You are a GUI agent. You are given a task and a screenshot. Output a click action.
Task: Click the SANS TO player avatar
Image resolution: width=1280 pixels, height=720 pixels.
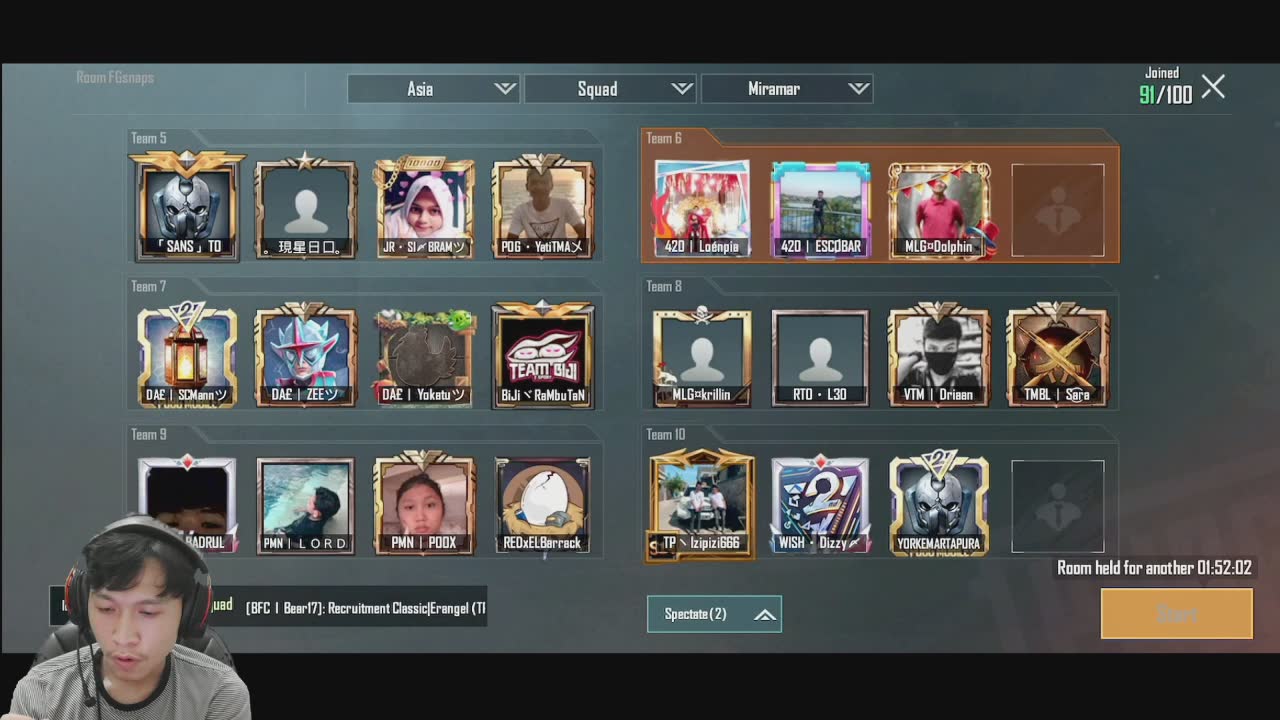coord(187,208)
